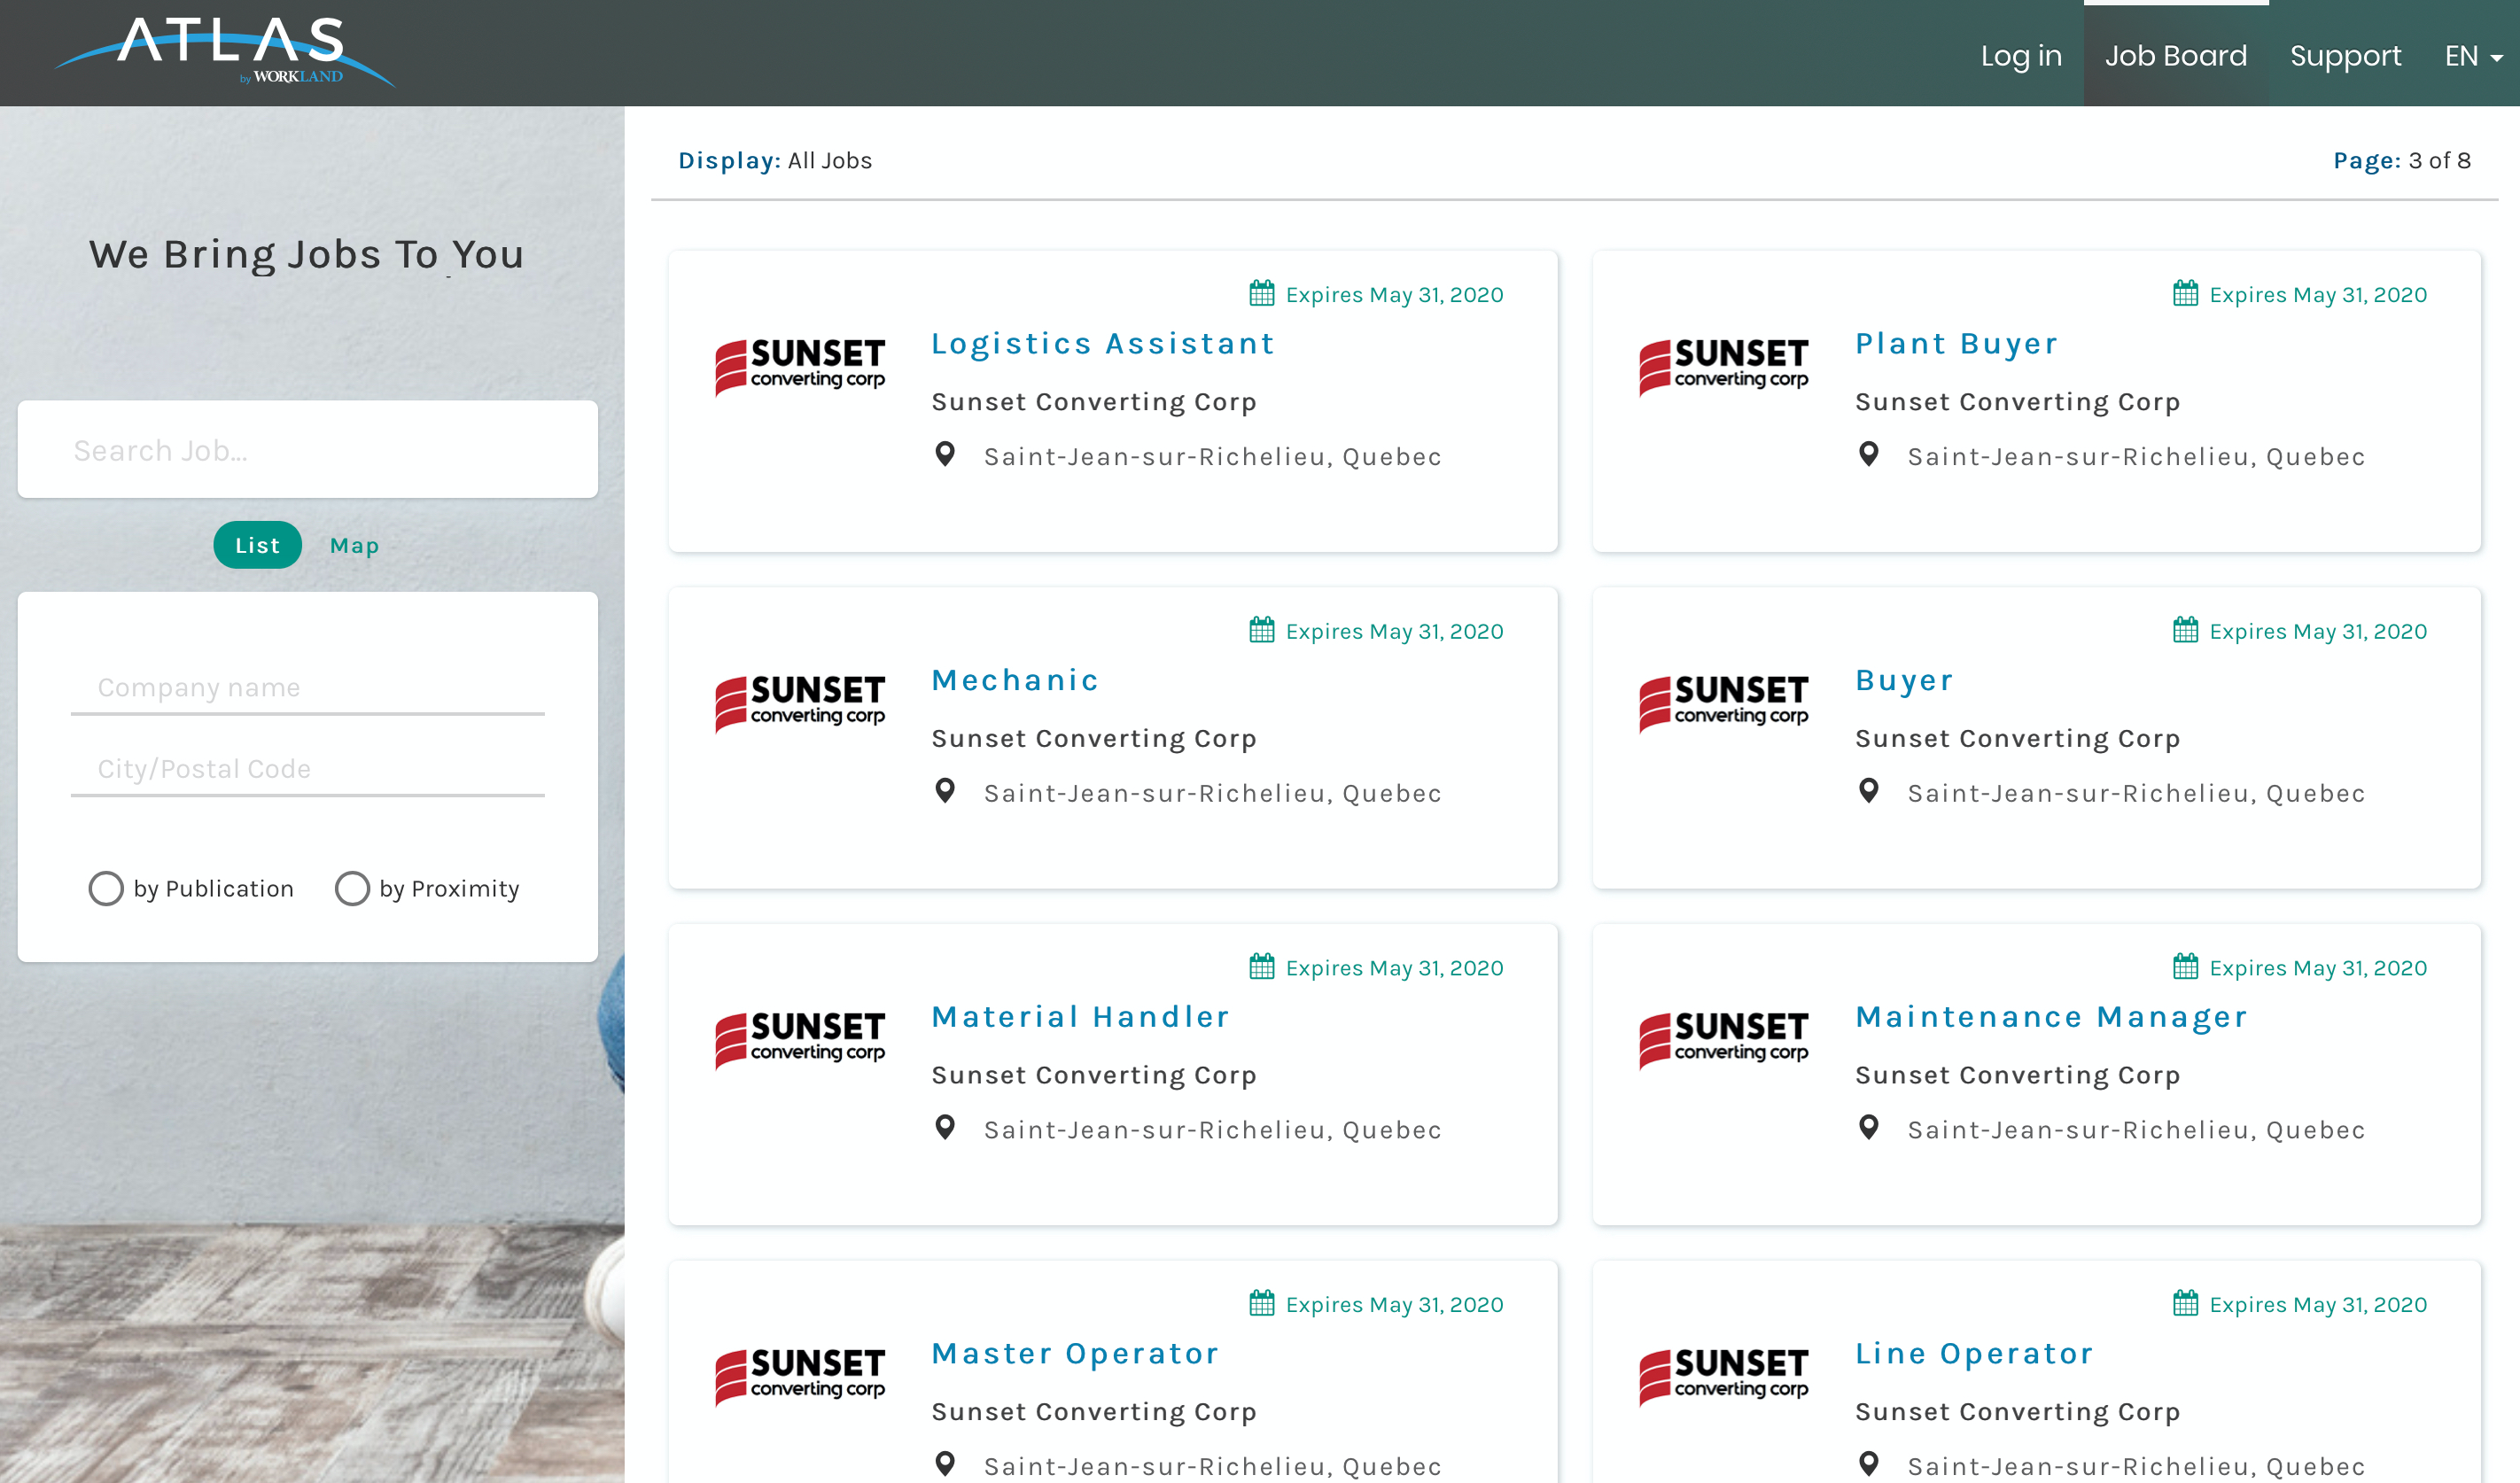2520x1483 pixels.
Task: Click location pin on Maintenance Manager card
Action: coord(1868,1128)
